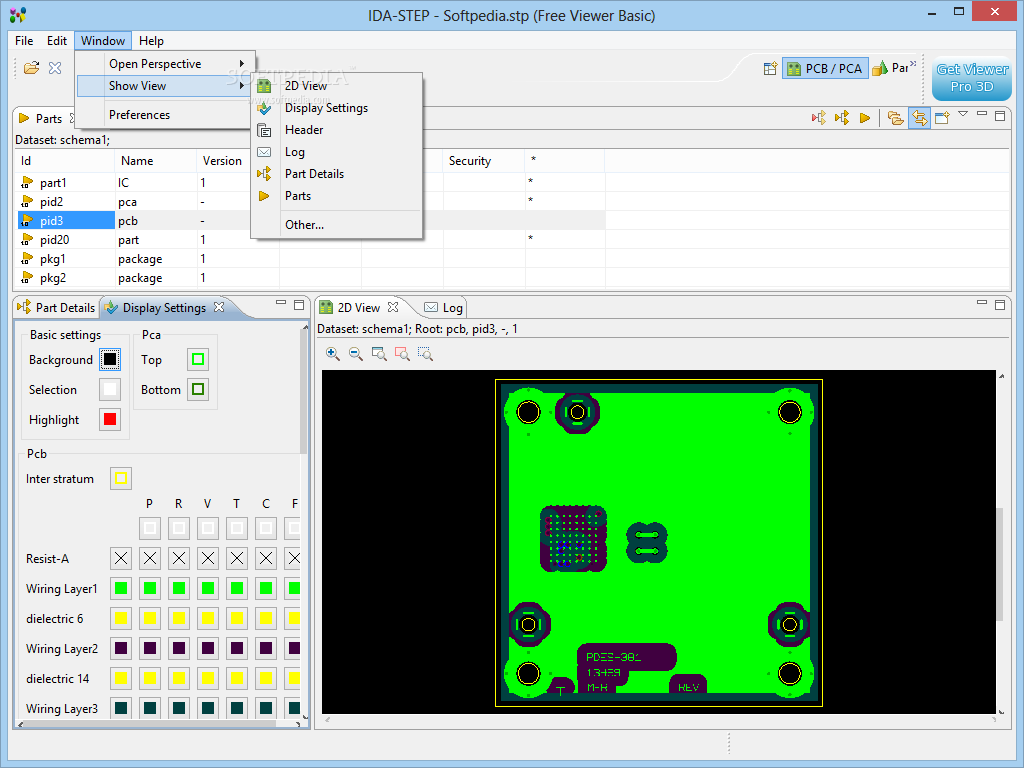Click the close file X toolbar icon

56,67
